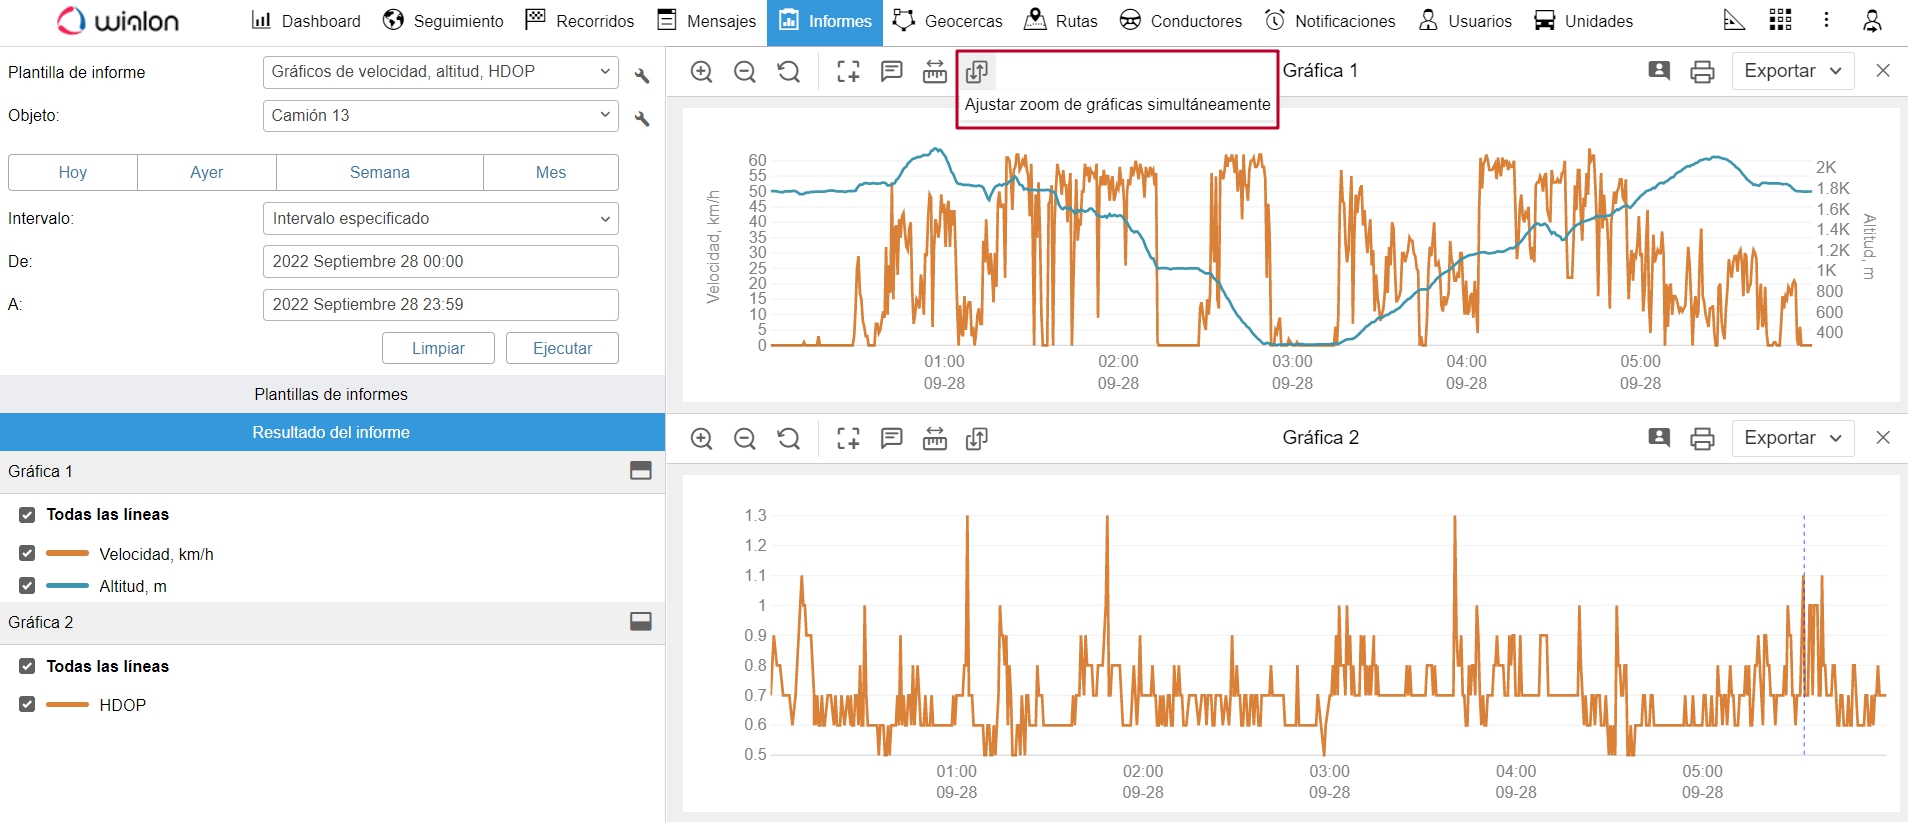Reset zoom on Gráfica 1 toolbar

789,72
